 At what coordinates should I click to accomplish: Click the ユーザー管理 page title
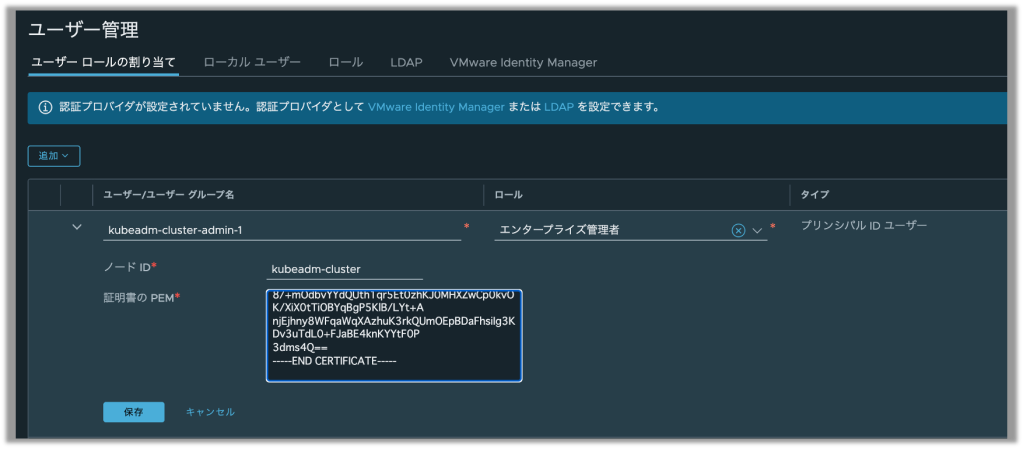[84, 29]
